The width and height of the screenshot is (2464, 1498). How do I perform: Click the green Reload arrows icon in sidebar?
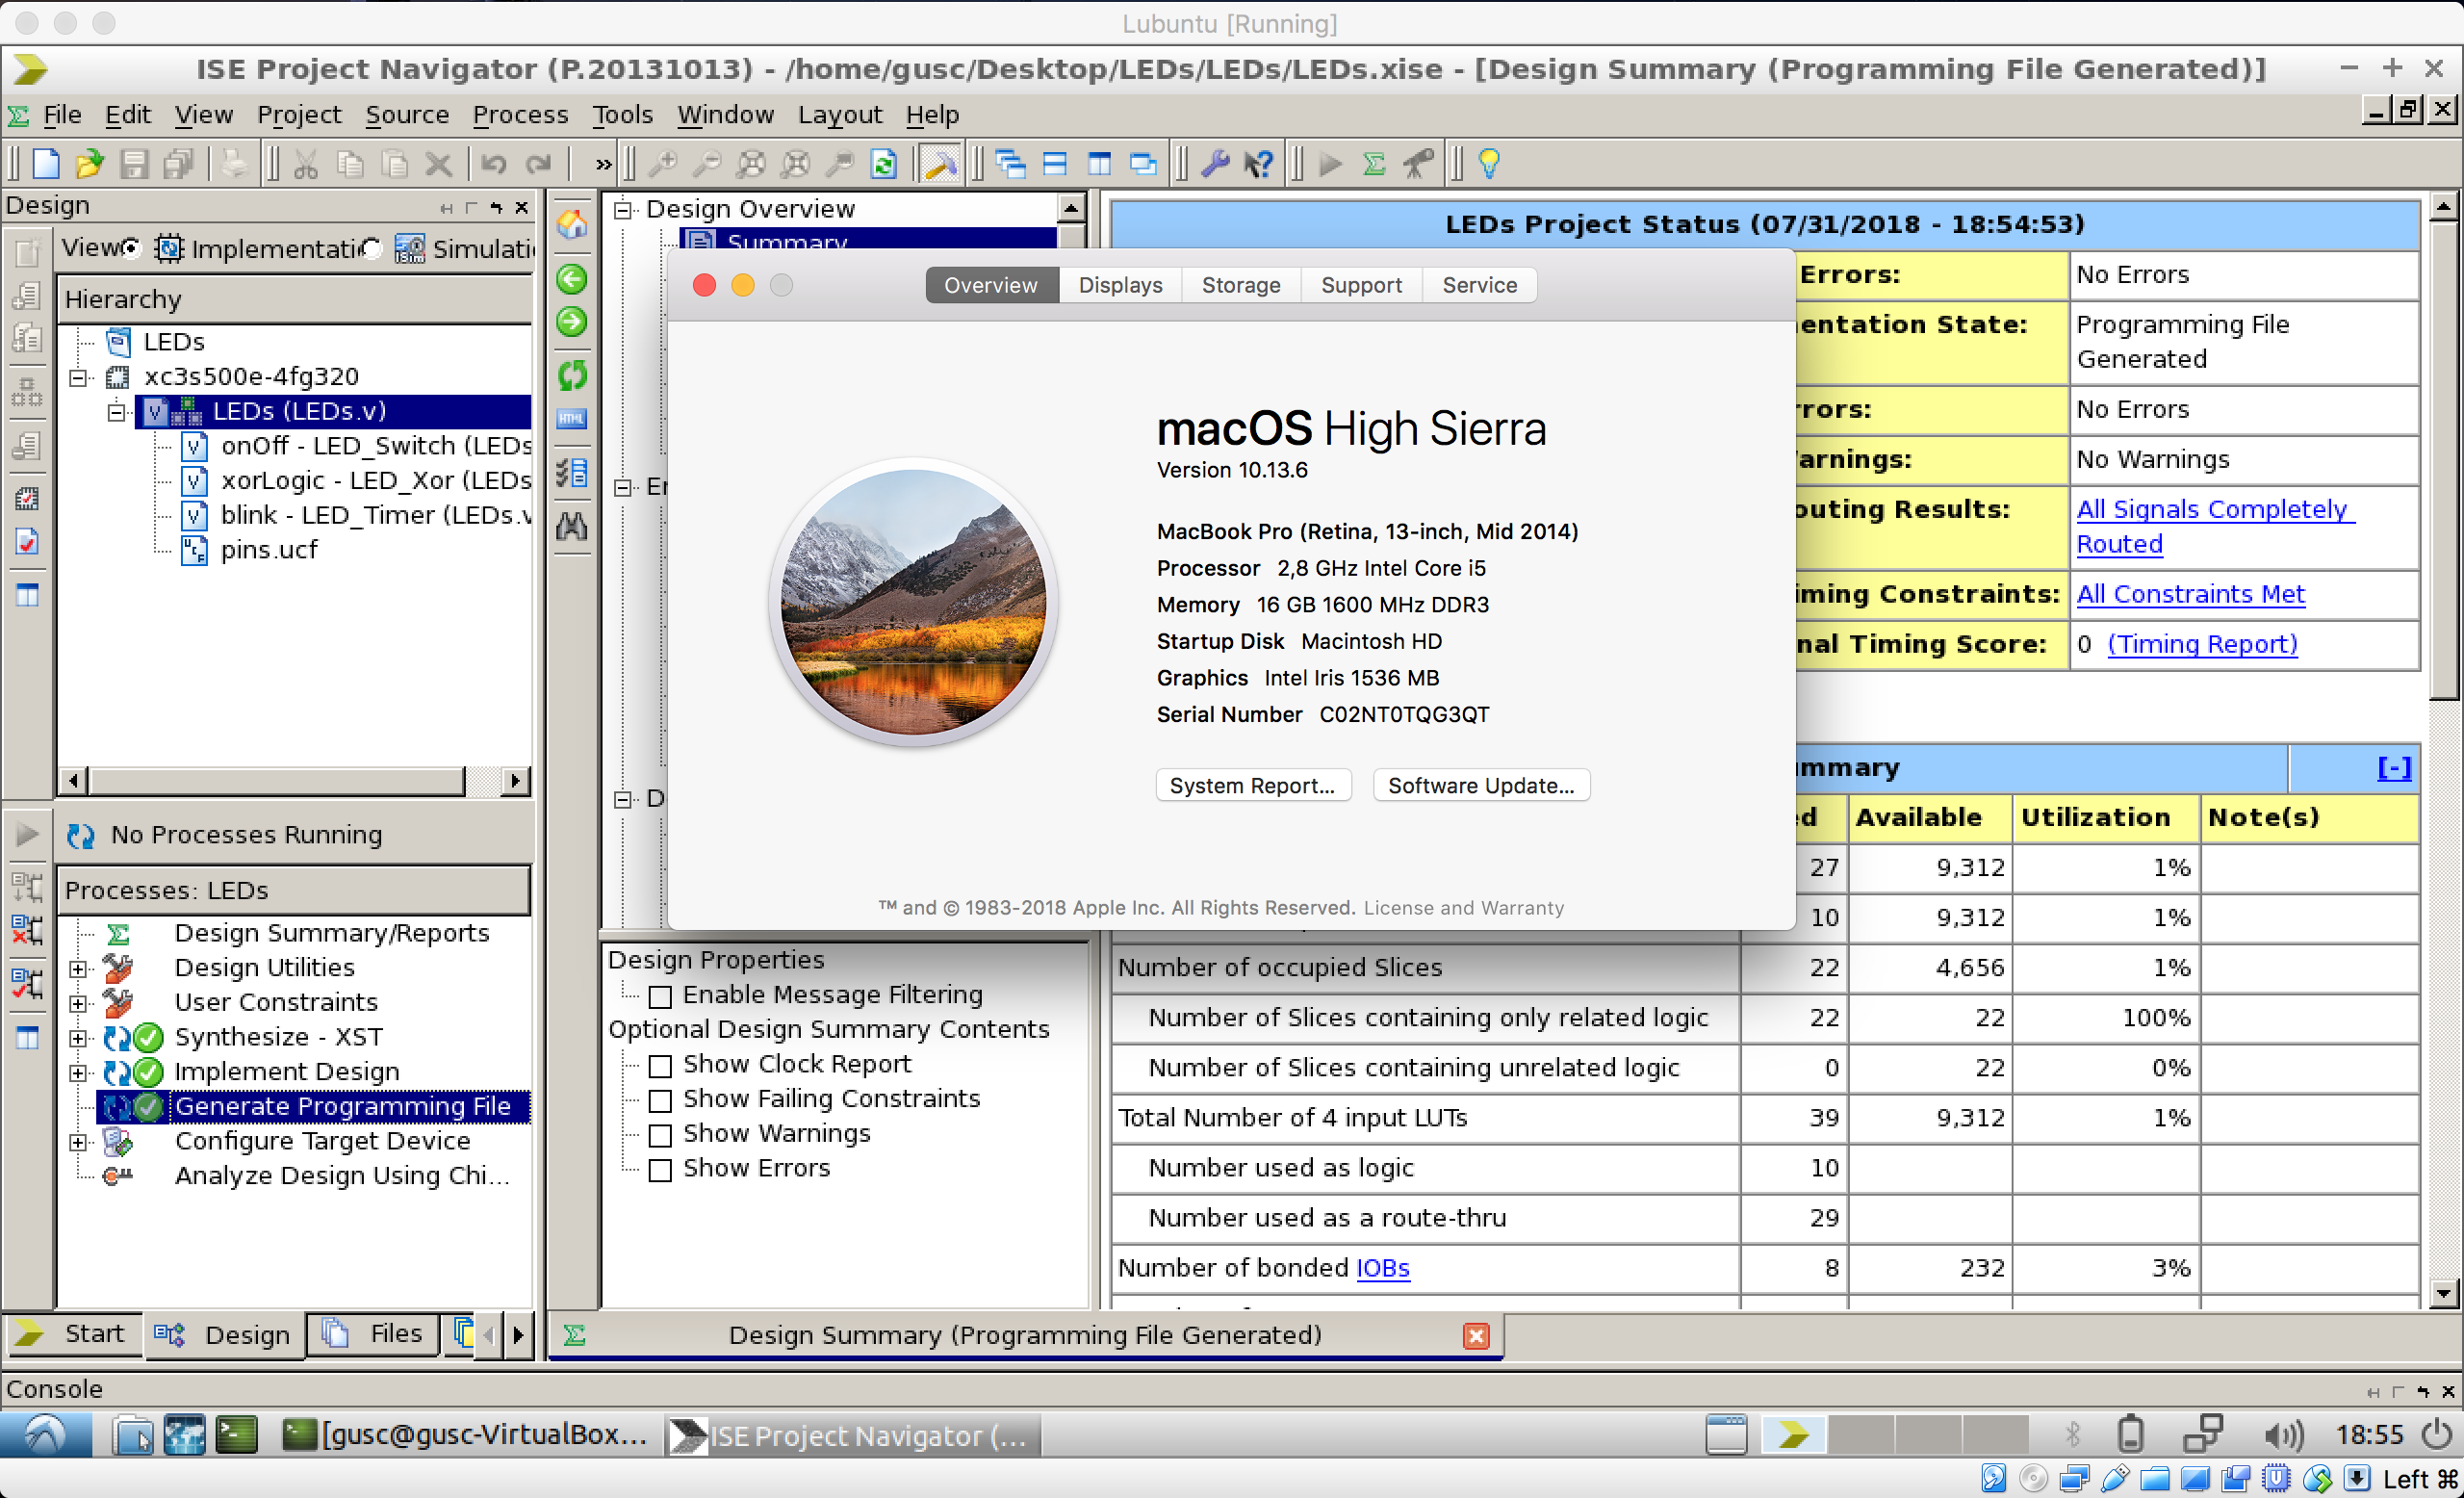[x=572, y=376]
